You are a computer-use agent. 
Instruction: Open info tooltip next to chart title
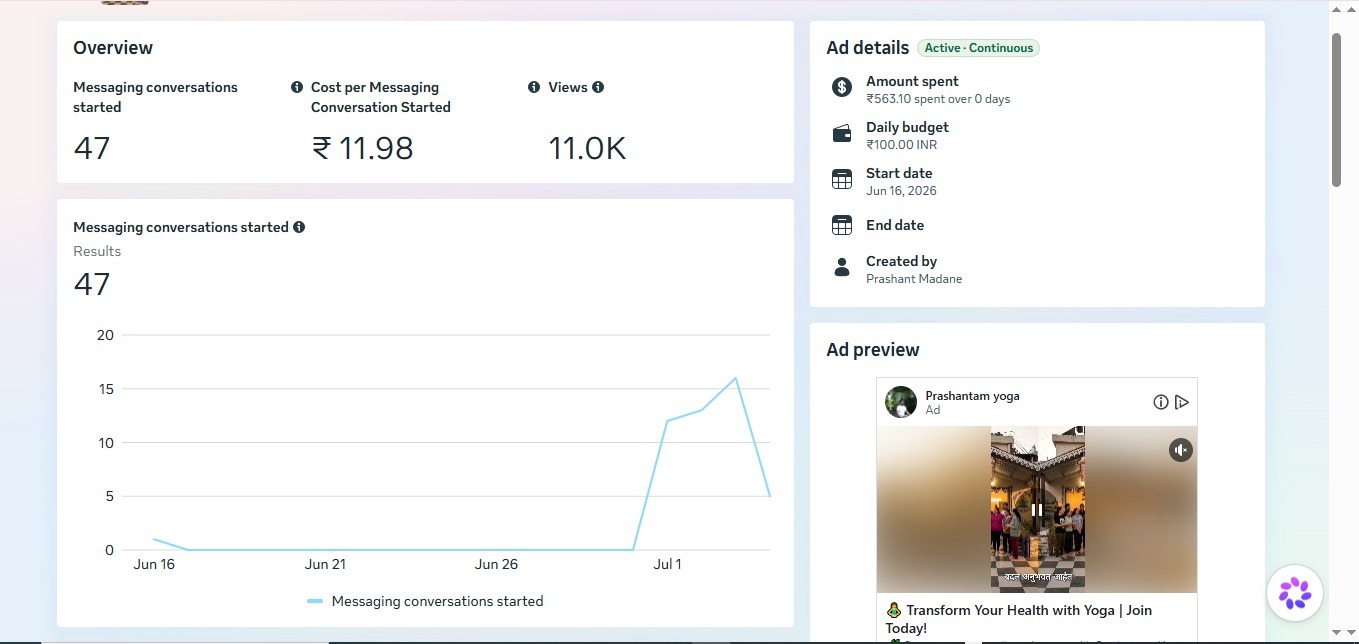pos(299,227)
